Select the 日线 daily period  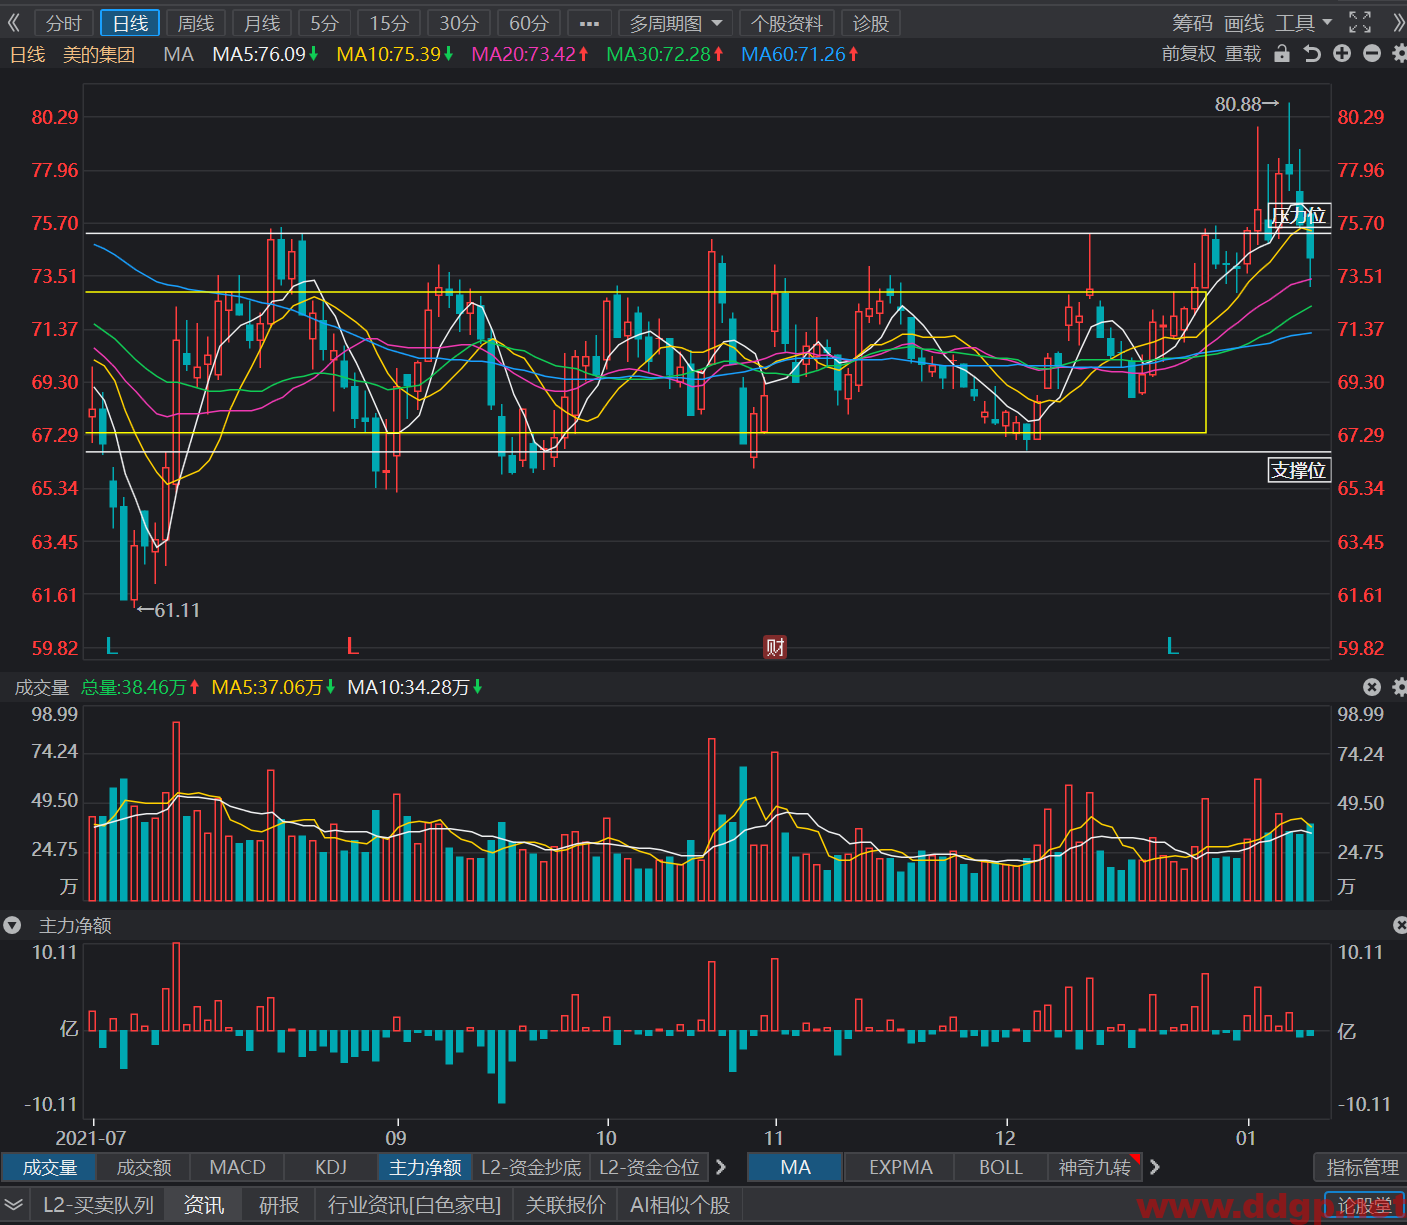(x=130, y=23)
